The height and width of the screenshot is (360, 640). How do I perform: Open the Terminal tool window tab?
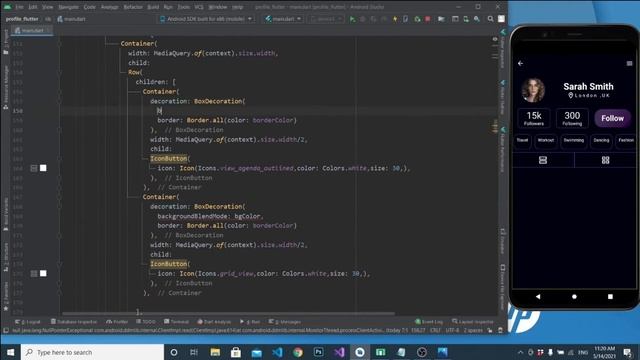point(176,322)
